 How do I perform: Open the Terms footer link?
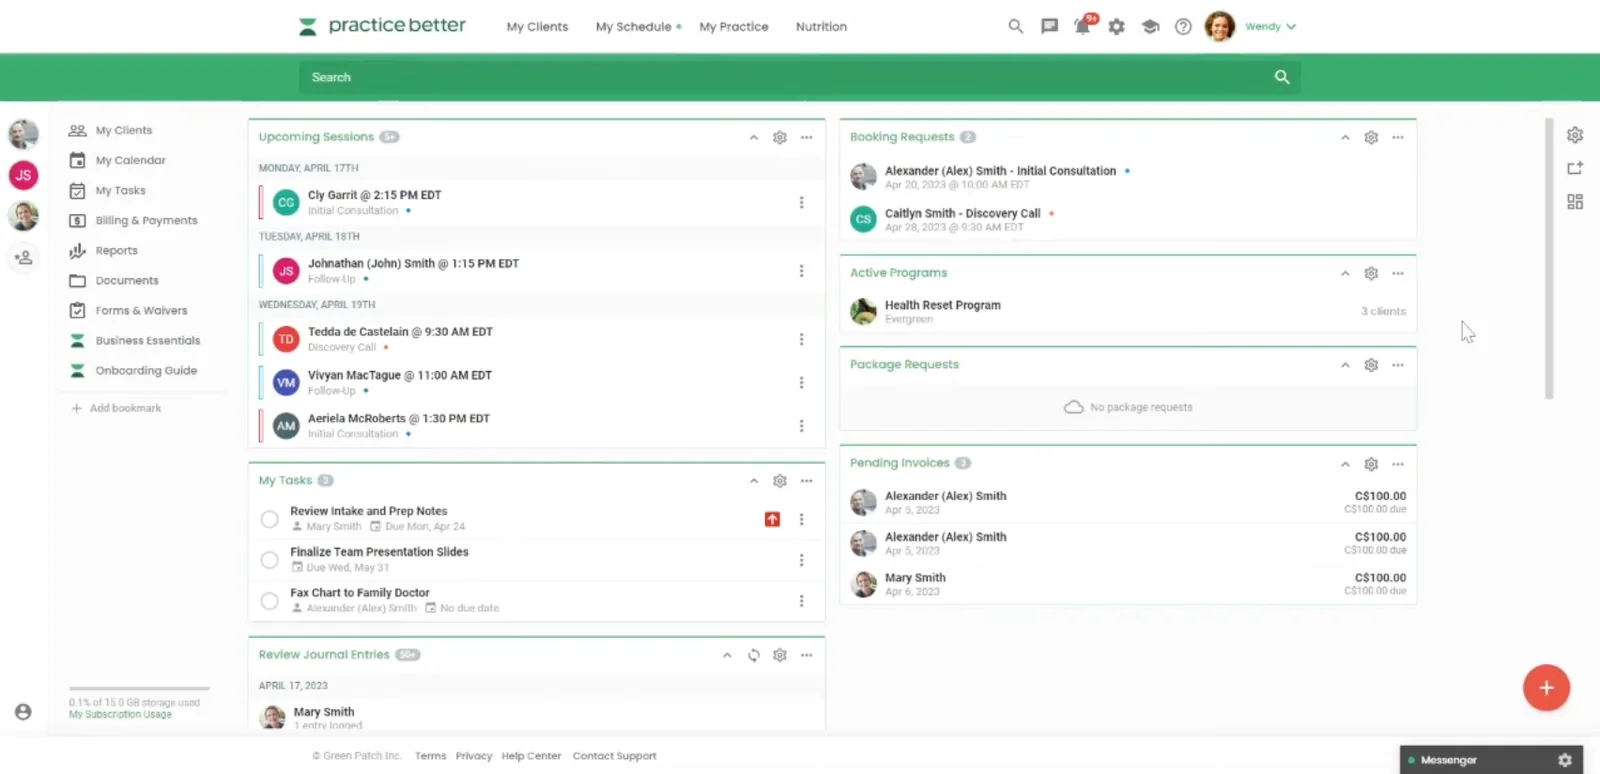tap(430, 756)
